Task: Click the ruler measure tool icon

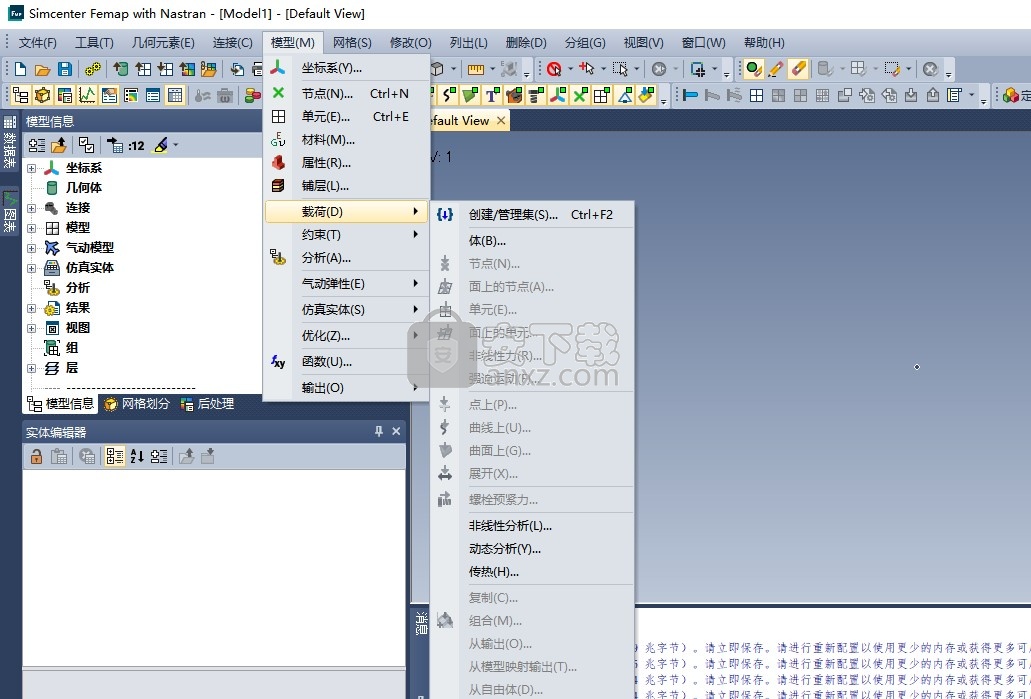Action: (x=476, y=69)
